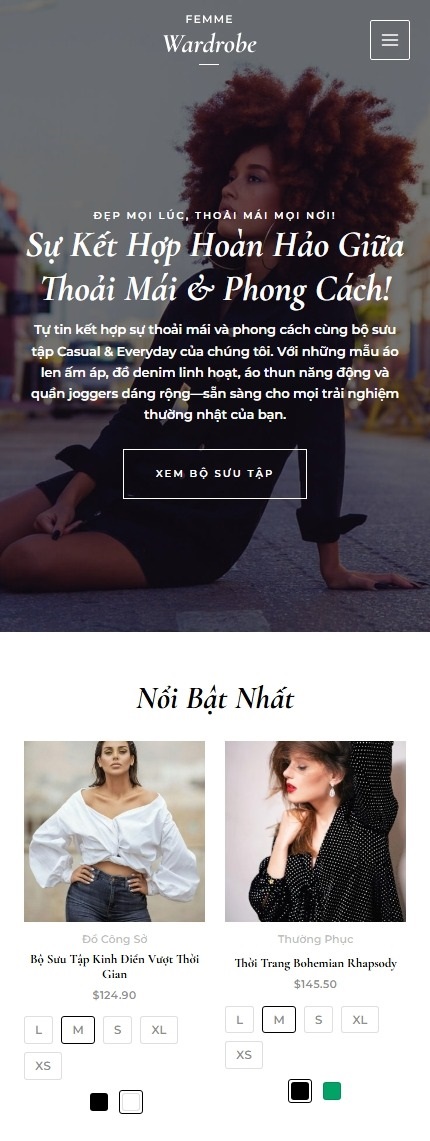Open Bộ Sưu Tập Kinh Điển Vượt Thời Gian

point(114,966)
